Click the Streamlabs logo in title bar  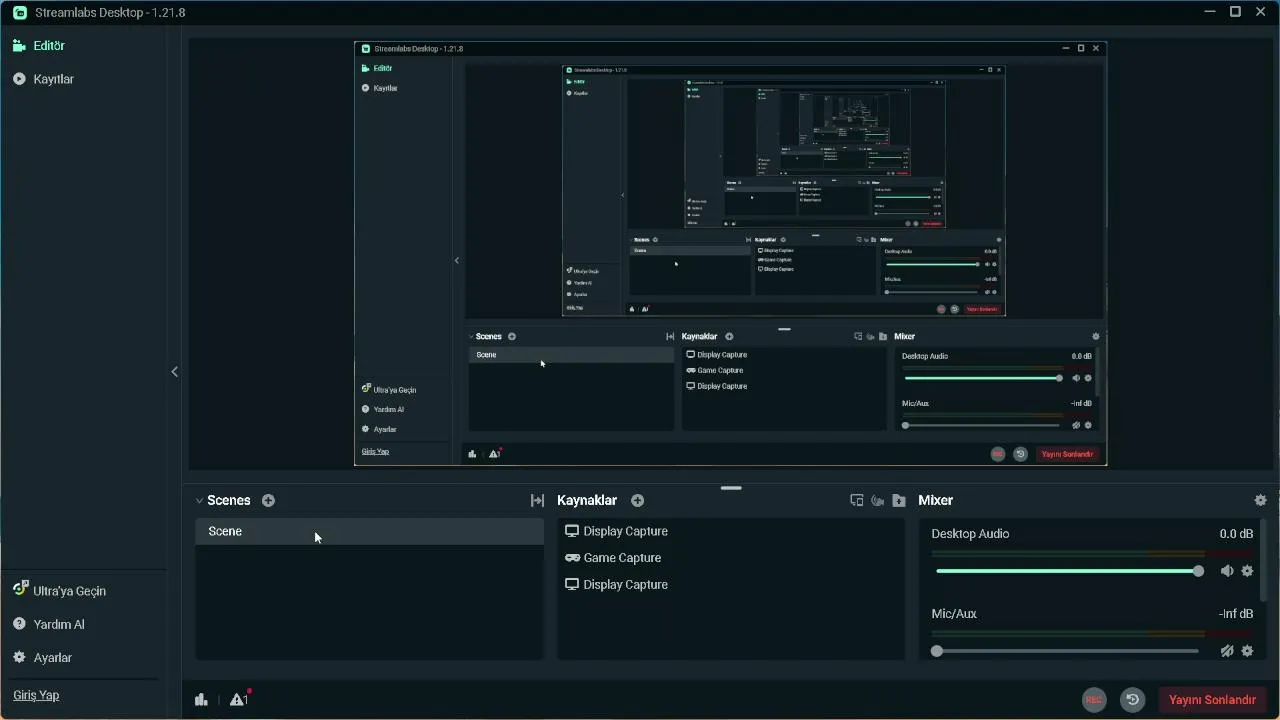pyautogui.click(x=20, y=12)
